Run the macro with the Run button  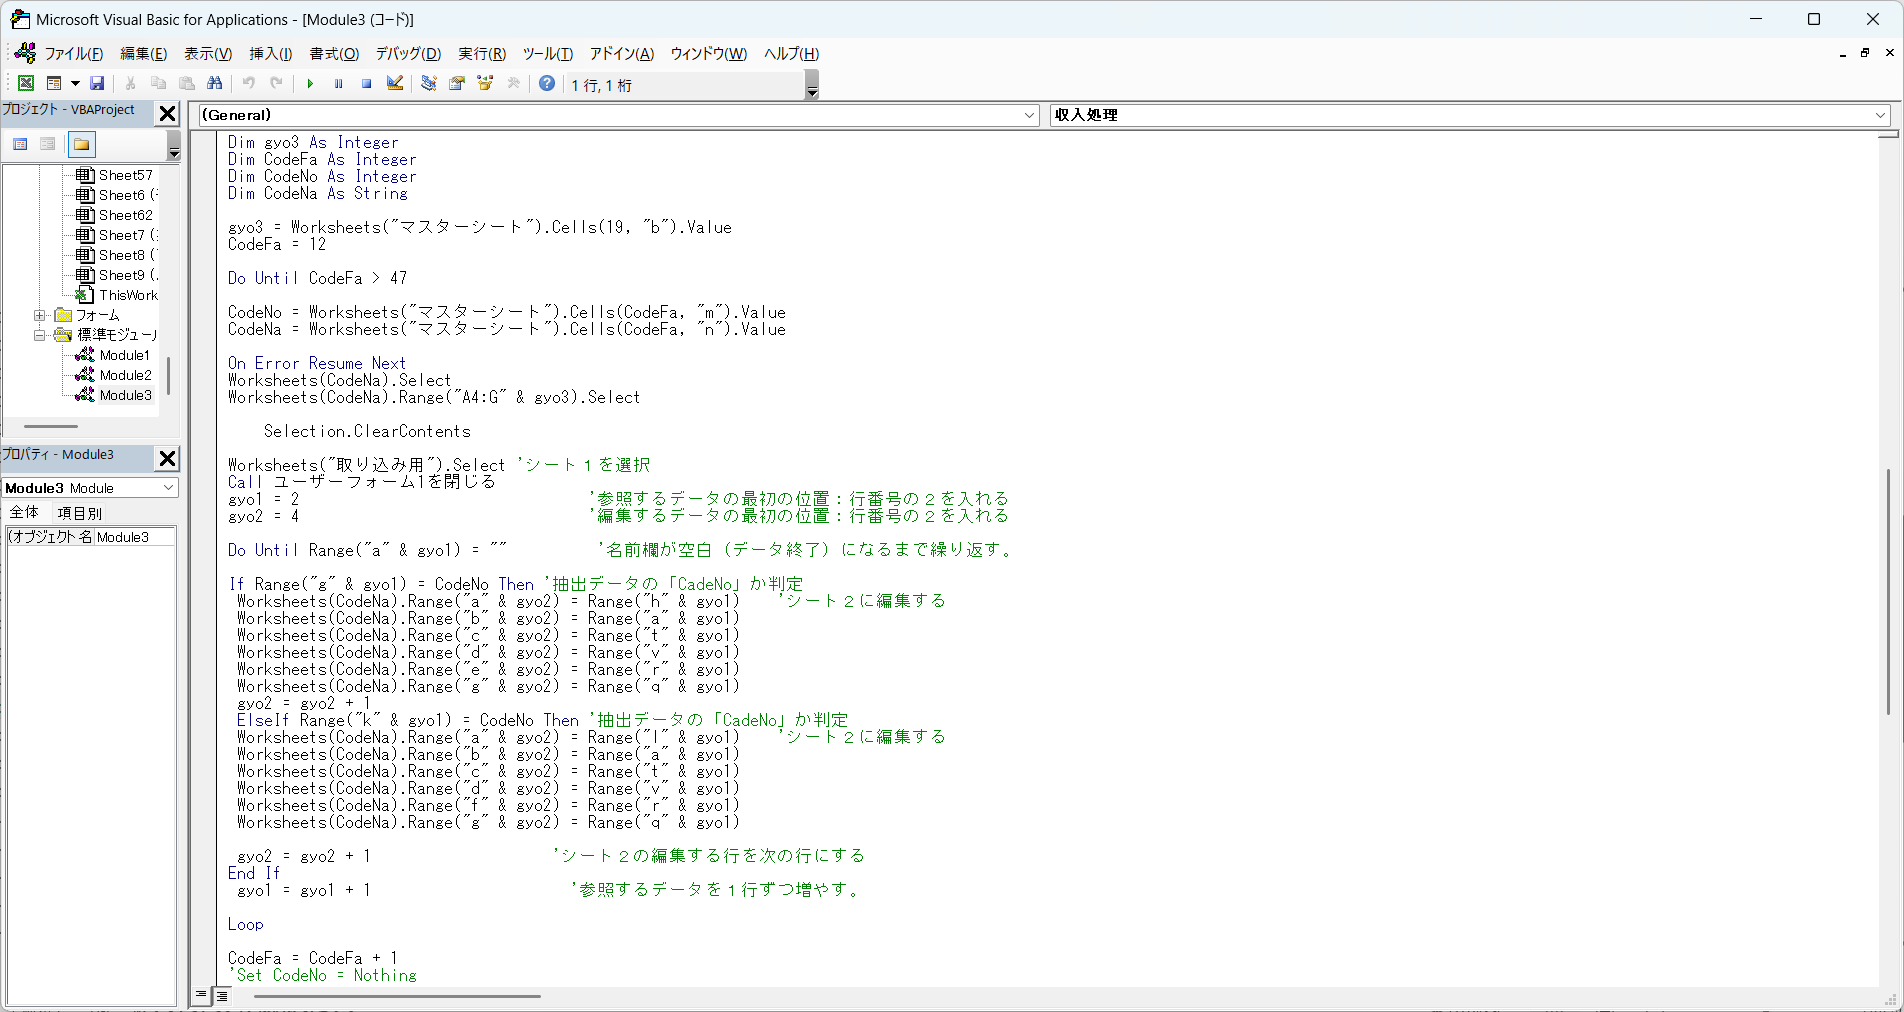(x=310, y=84)
